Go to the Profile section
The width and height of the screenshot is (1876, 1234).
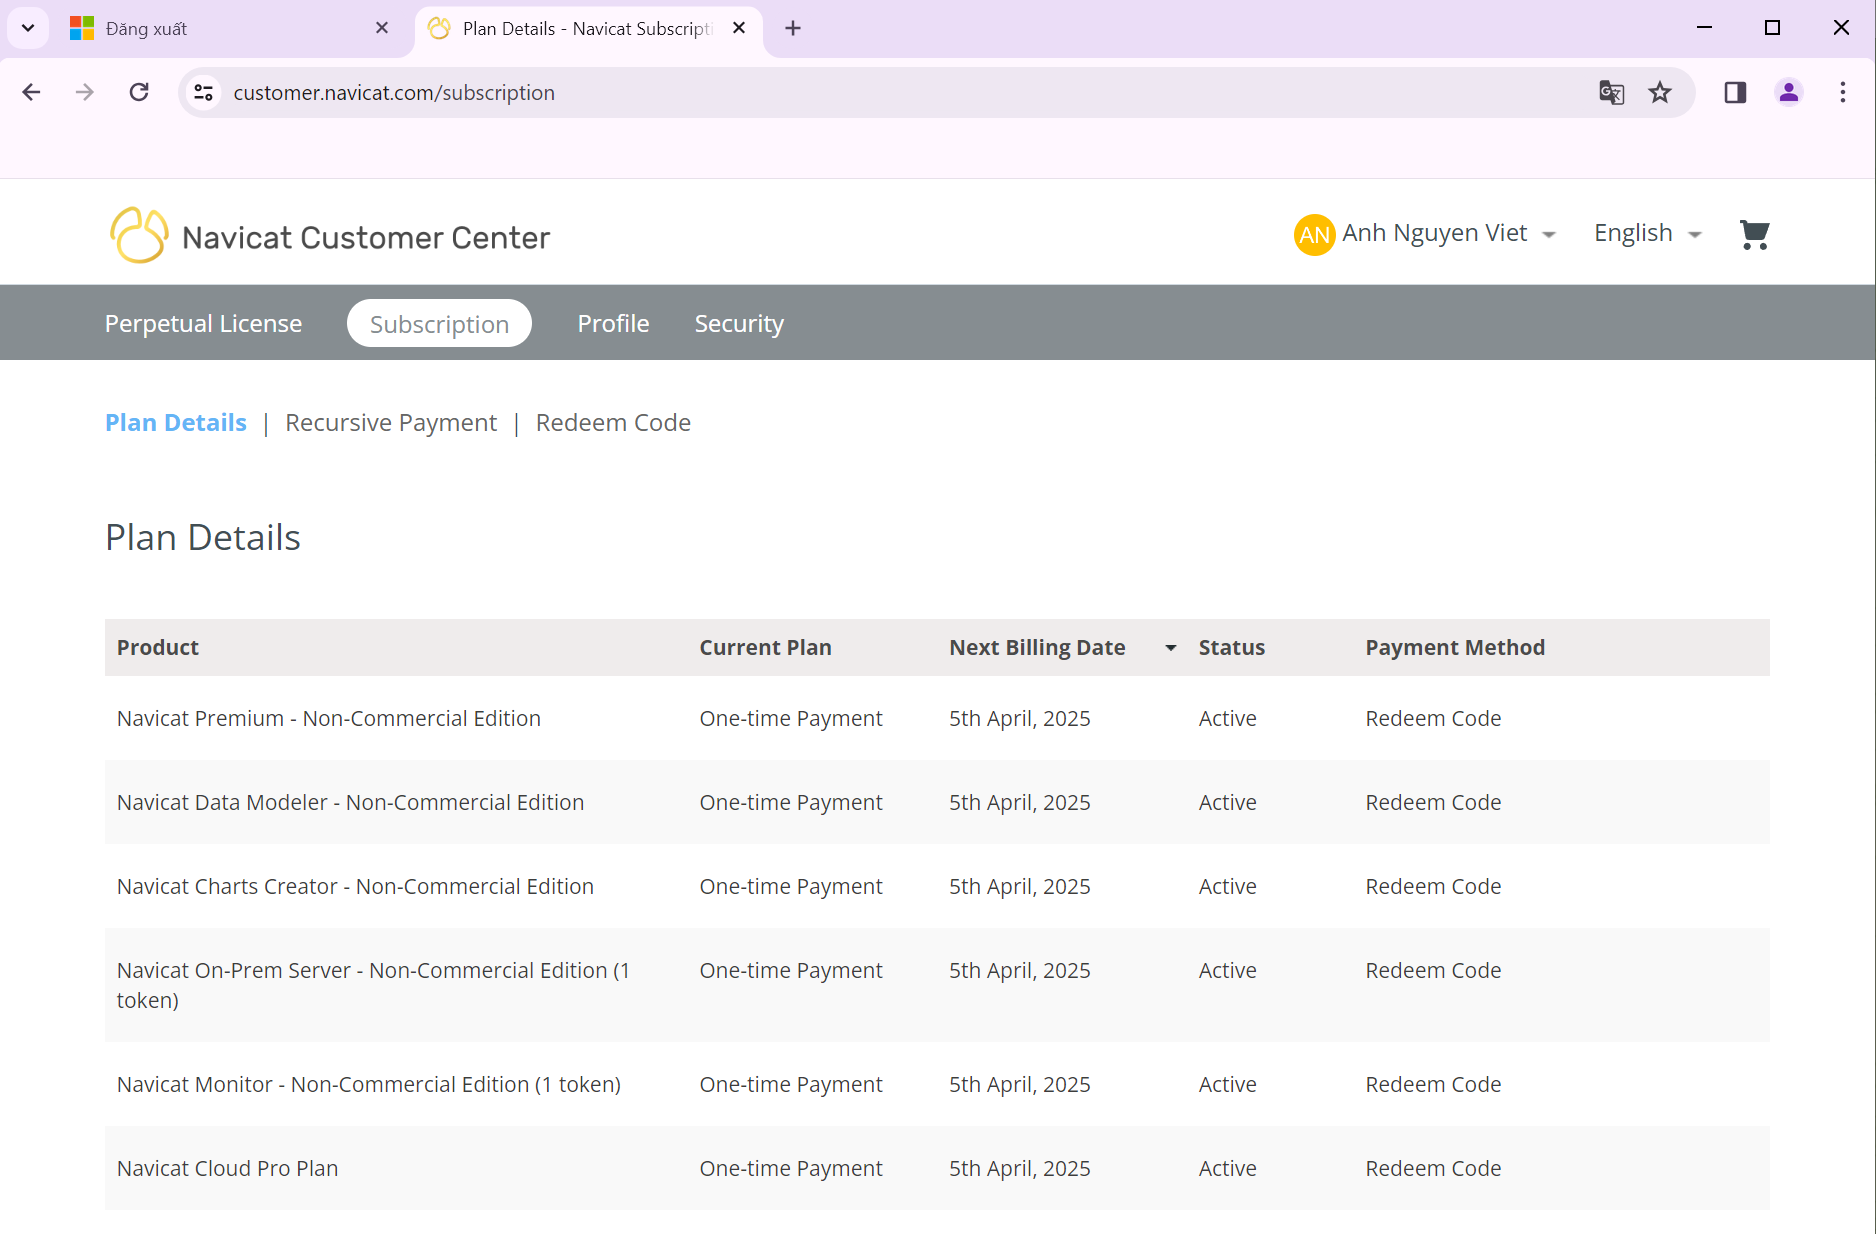coord(613,324)
